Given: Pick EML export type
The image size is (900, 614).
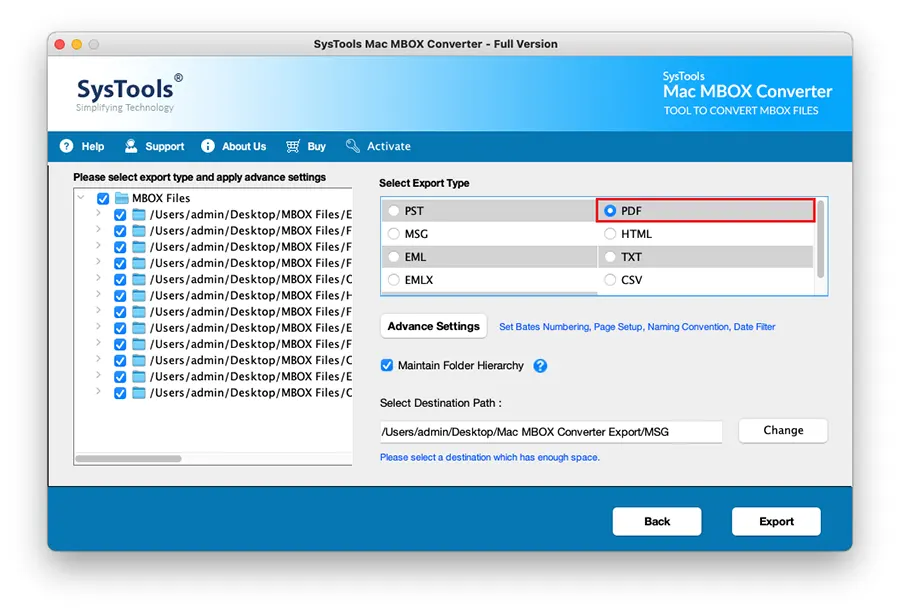Looking at the screenshot, I should pyautogui.click(x=394, y=257).
